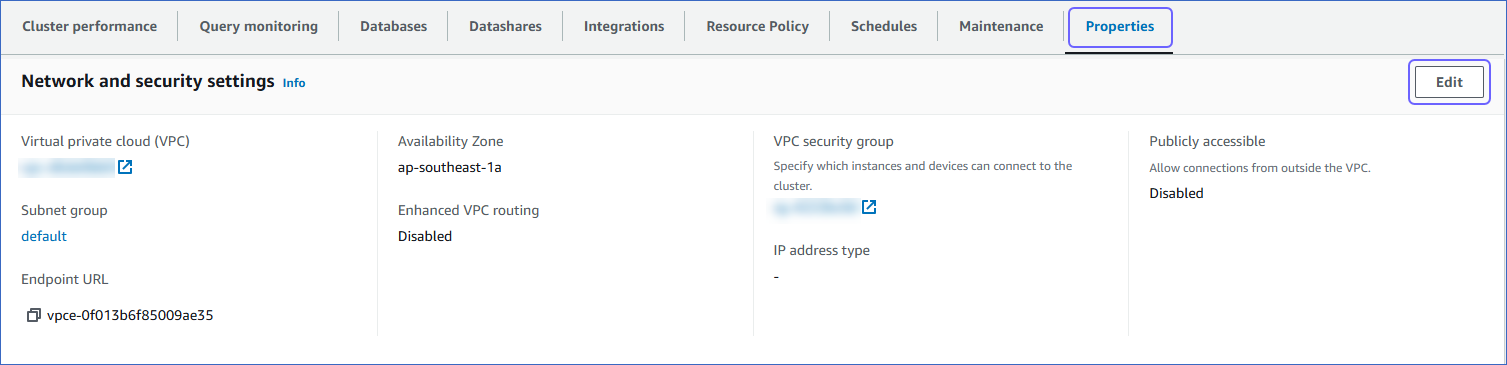Follow the blurred VPC ID link
Screen dimensions: 1507x365
click(x=67, y=167)
